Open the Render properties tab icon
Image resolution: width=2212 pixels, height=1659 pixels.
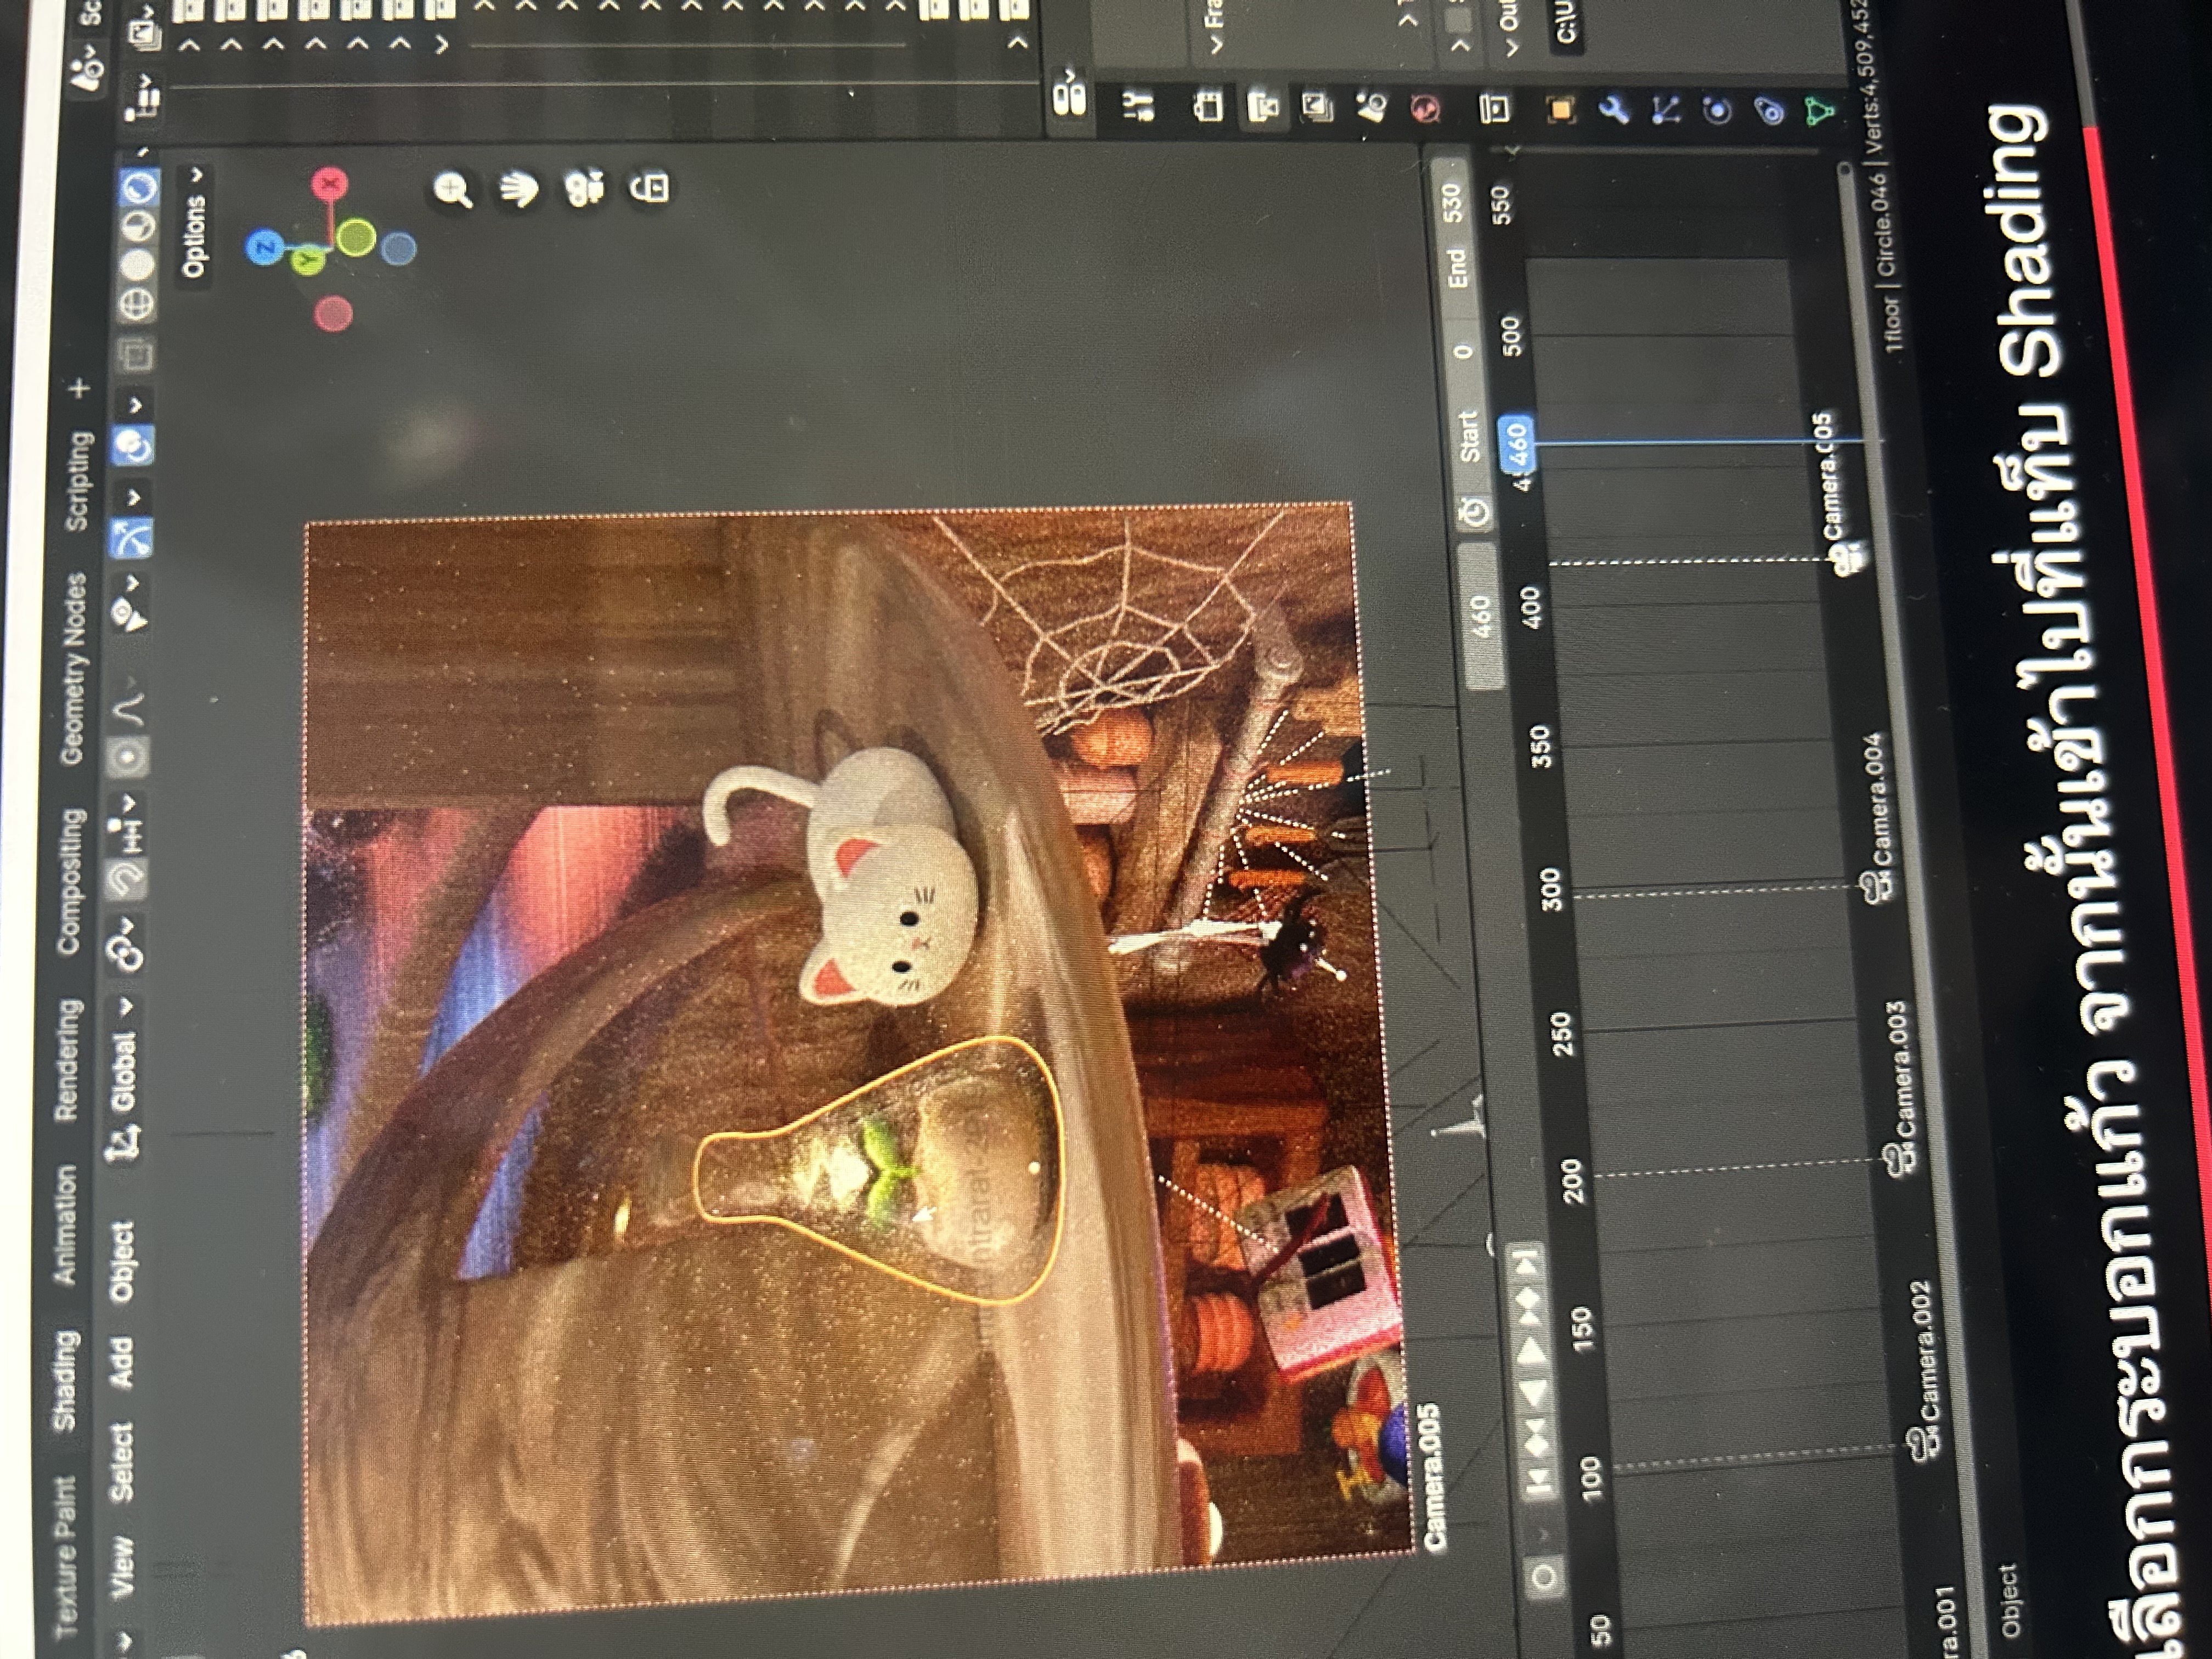click(1208, 105)
